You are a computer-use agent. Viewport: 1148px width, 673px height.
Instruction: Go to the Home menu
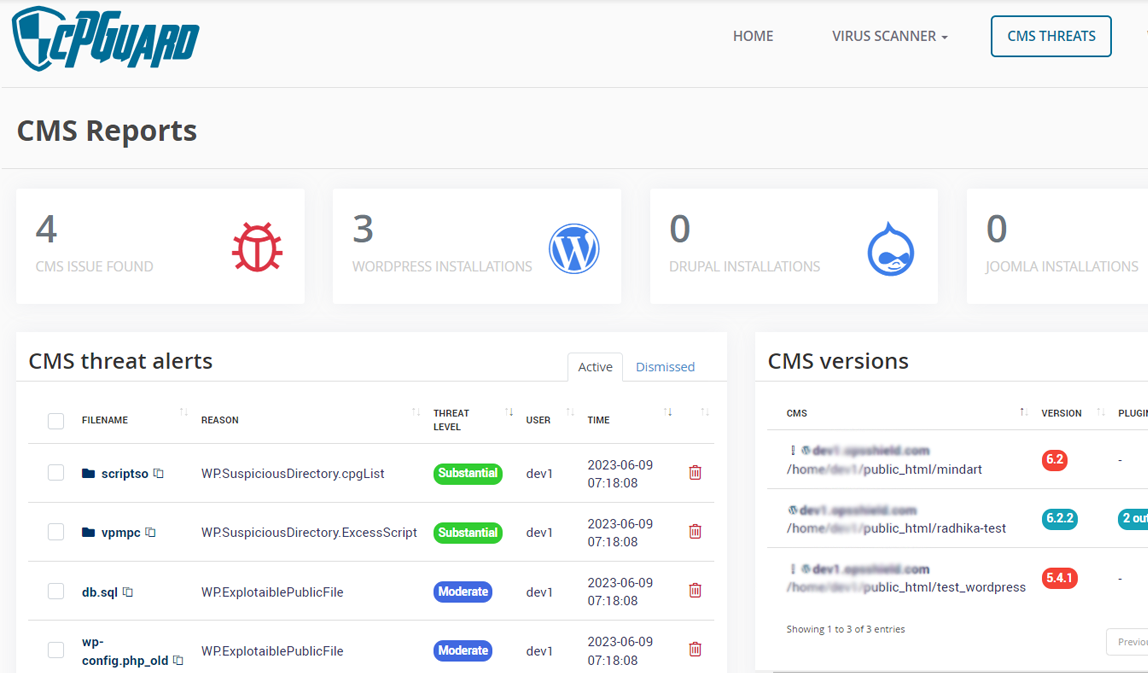point(753,36)
